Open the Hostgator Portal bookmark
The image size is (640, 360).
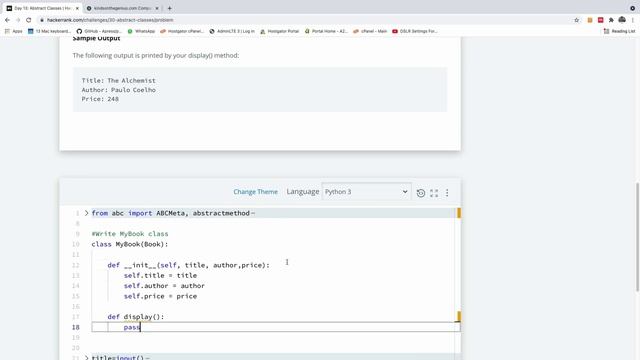coord(280,31)
